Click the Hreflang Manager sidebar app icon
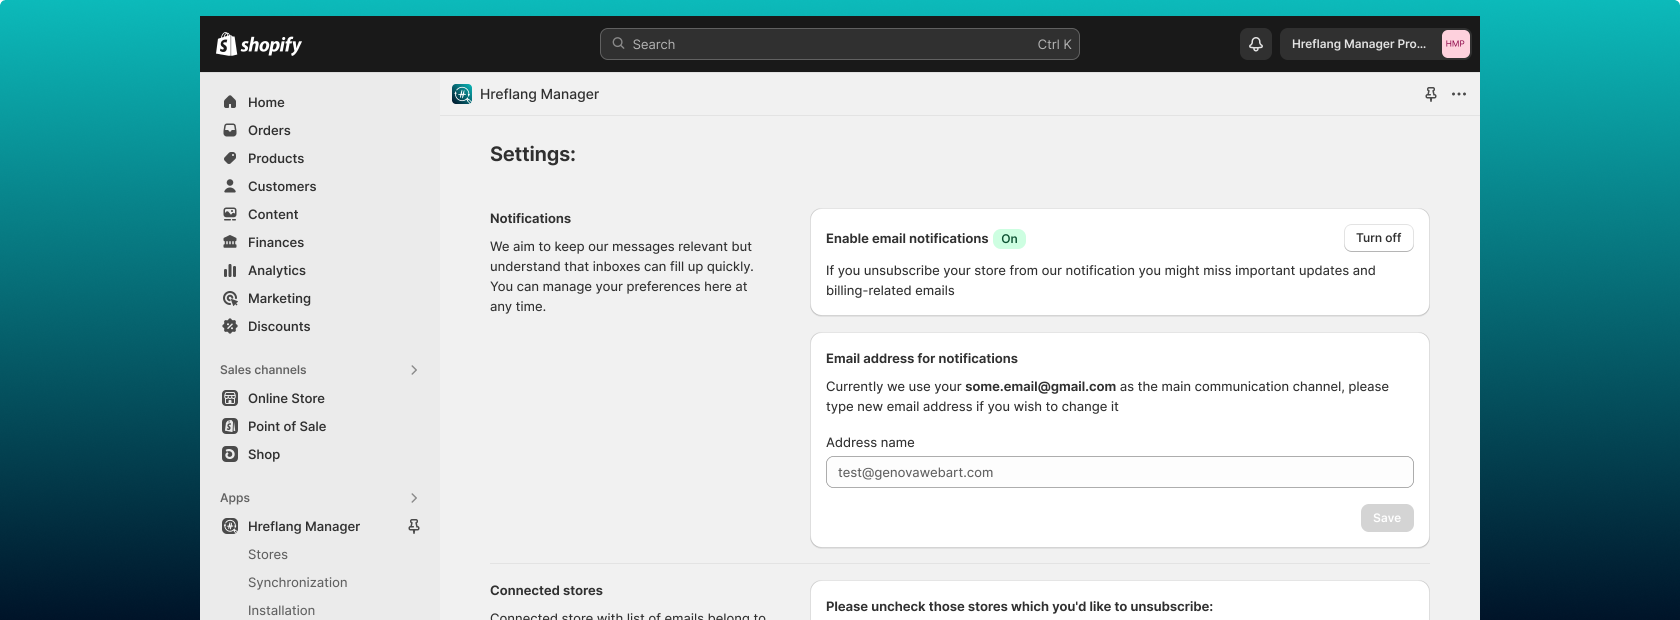Image resolution: width=1680 pixels, height=620 pixels. pos(230,526)
